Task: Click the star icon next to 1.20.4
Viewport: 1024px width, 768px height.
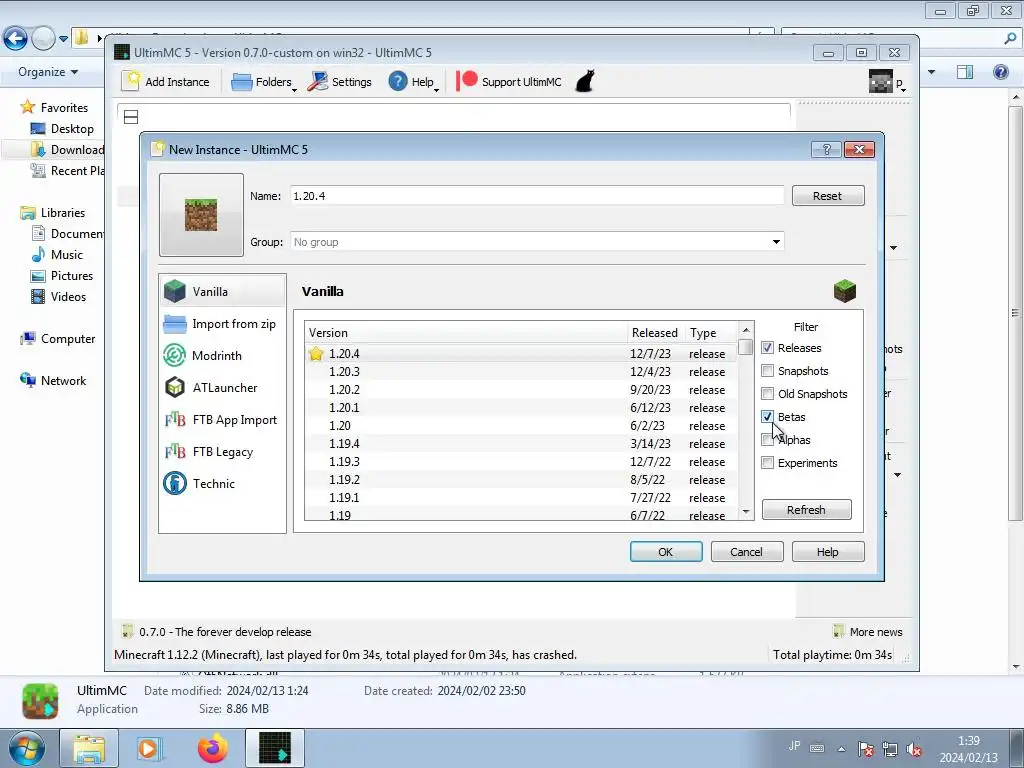Action: (316, 354)
